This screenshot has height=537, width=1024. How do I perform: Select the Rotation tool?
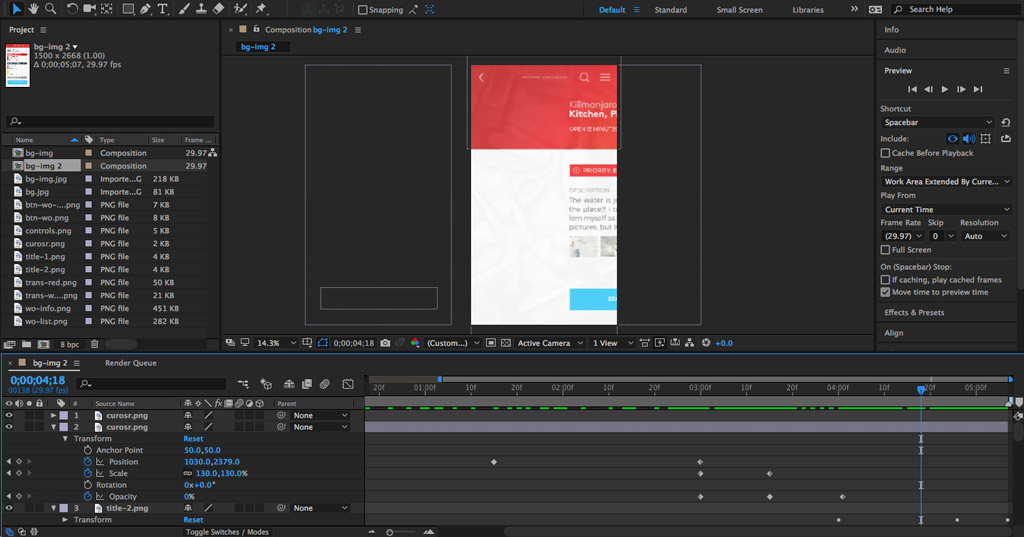pyautogui.click(x=72, y=9)
